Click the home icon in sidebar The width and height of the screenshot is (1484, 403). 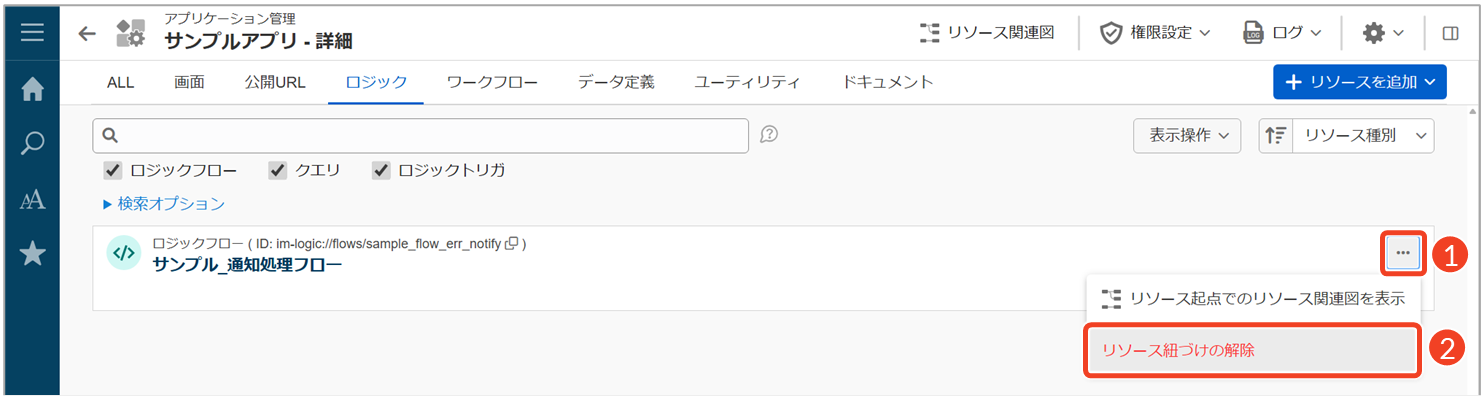point(32,90)
